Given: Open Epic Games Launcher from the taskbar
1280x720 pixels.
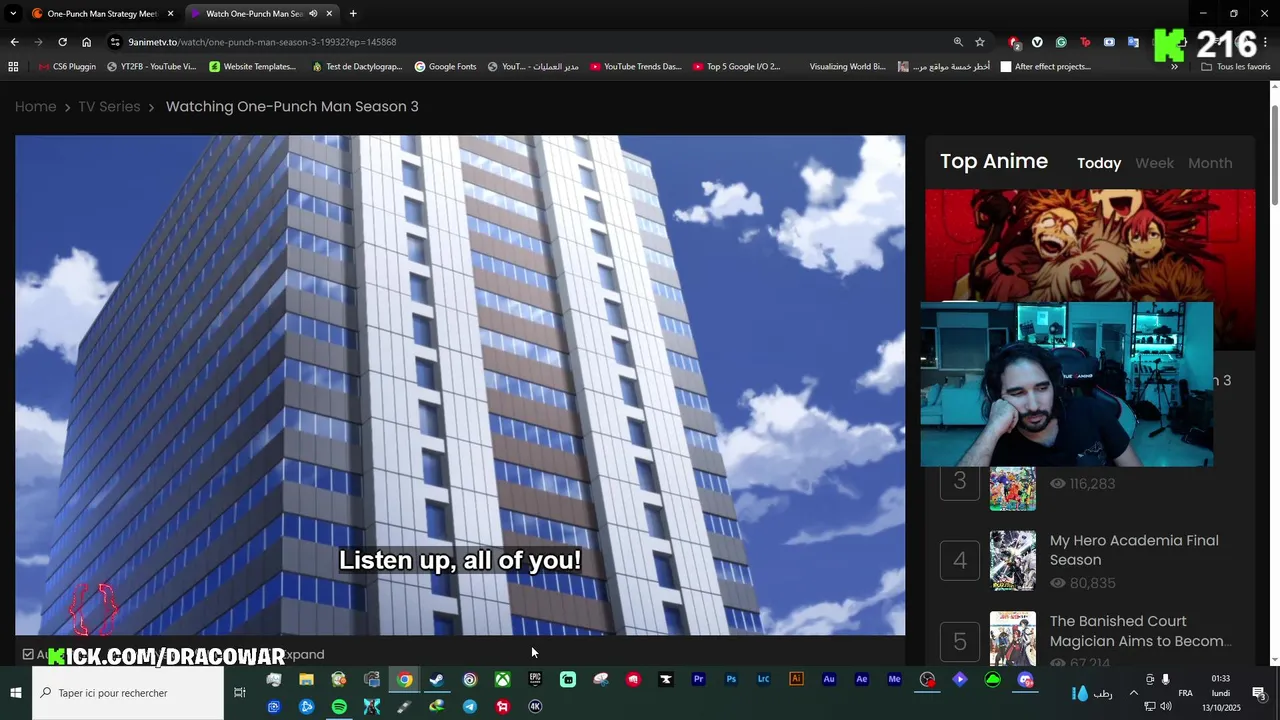Looking at the screenshot, I should click(x=535, y=680).
